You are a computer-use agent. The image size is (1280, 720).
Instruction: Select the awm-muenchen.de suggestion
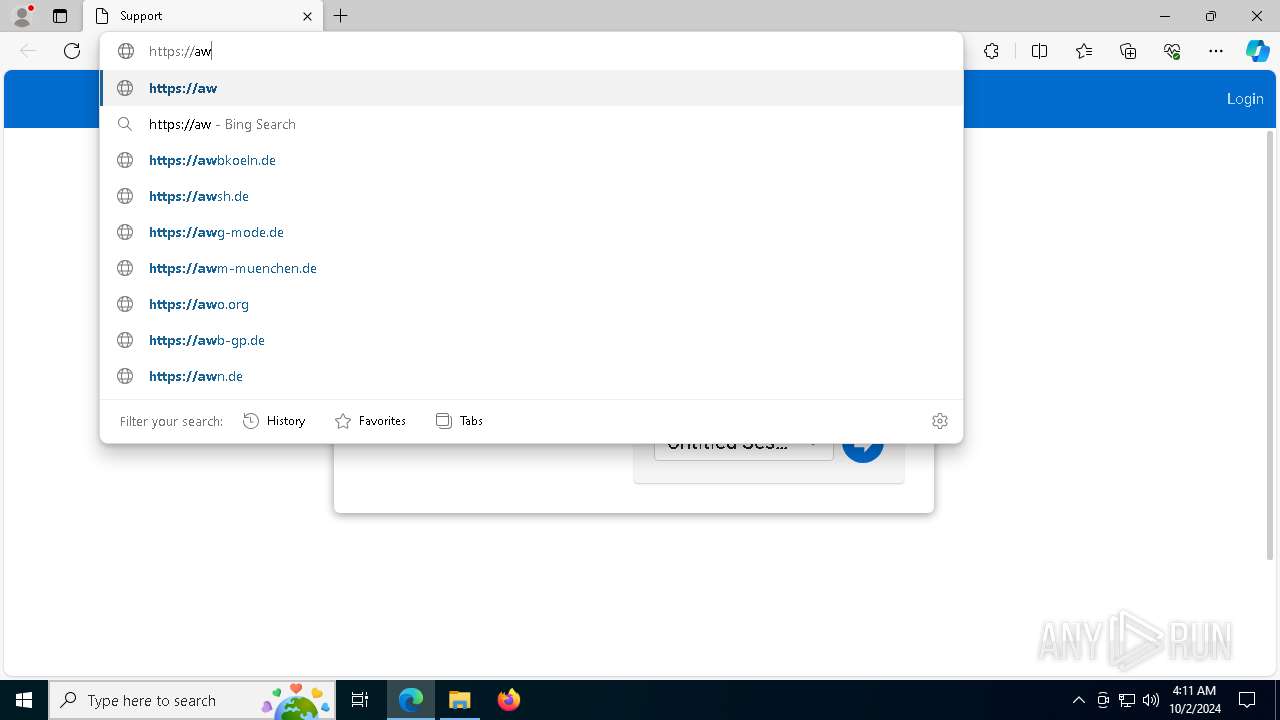[531, 268]
